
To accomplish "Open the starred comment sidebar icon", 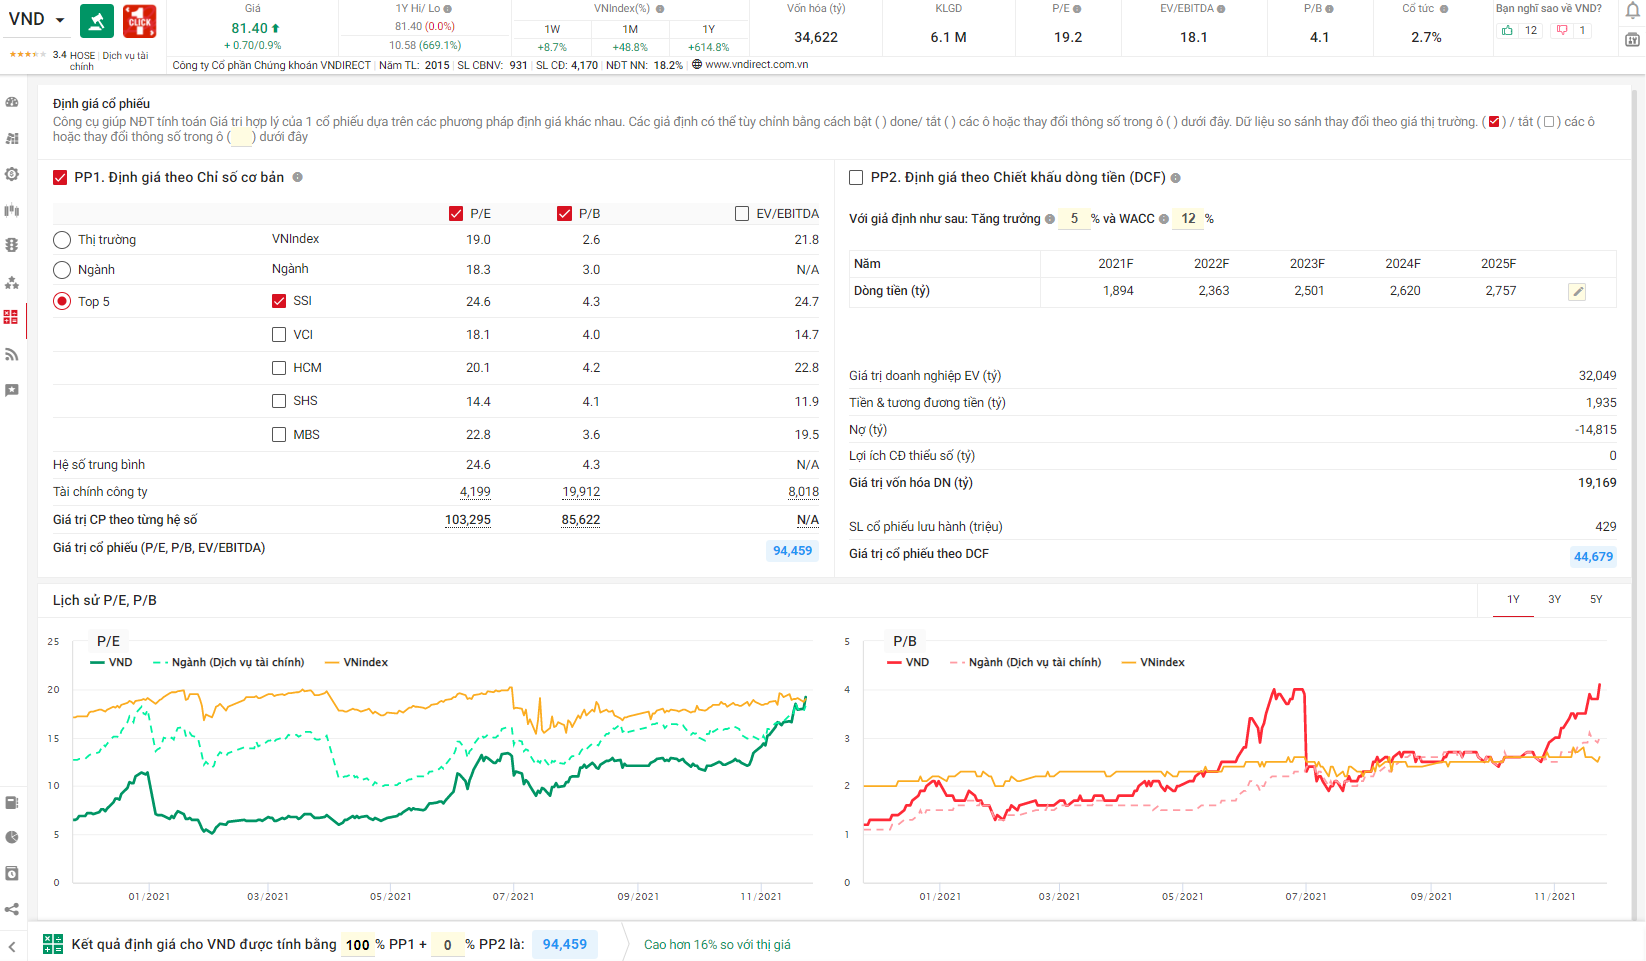I will tap(12, 390).
